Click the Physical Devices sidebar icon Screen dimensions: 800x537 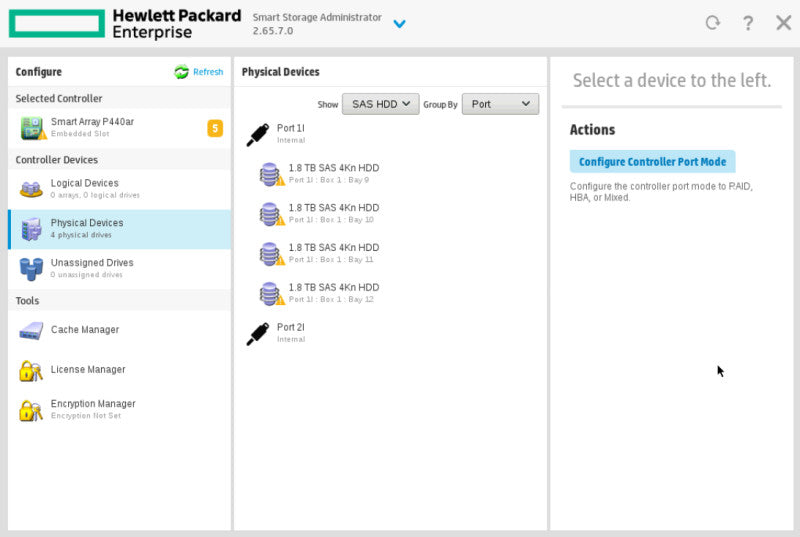tap(31, 229)
